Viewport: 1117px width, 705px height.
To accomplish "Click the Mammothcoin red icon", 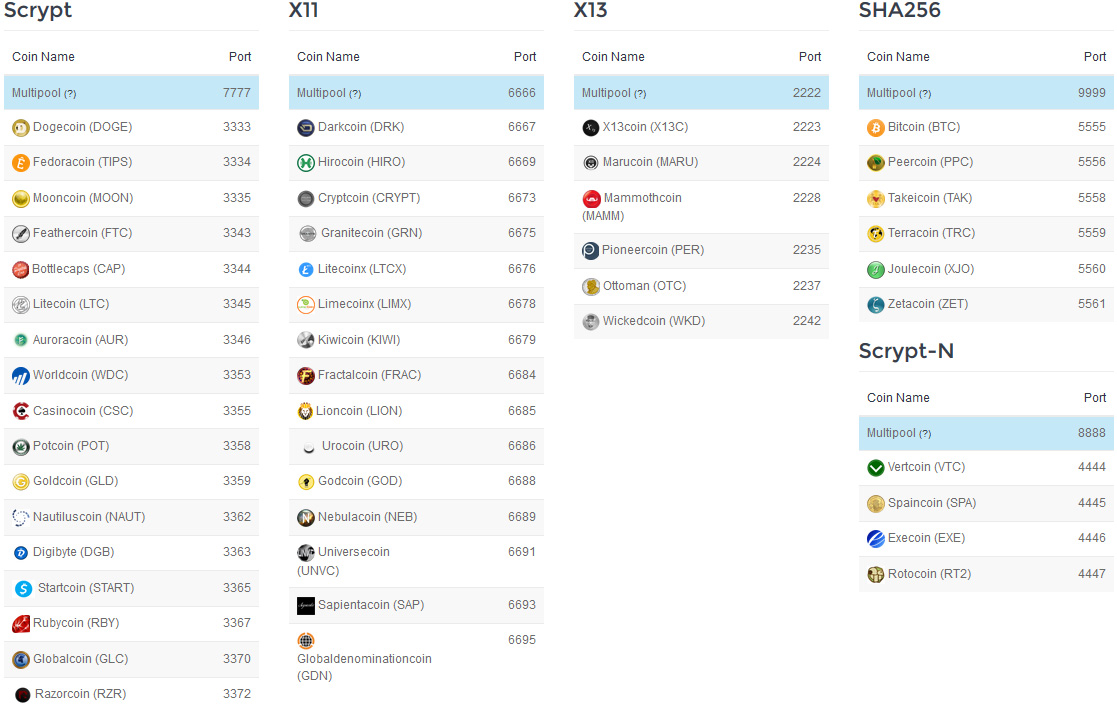I will coord(591,199).
